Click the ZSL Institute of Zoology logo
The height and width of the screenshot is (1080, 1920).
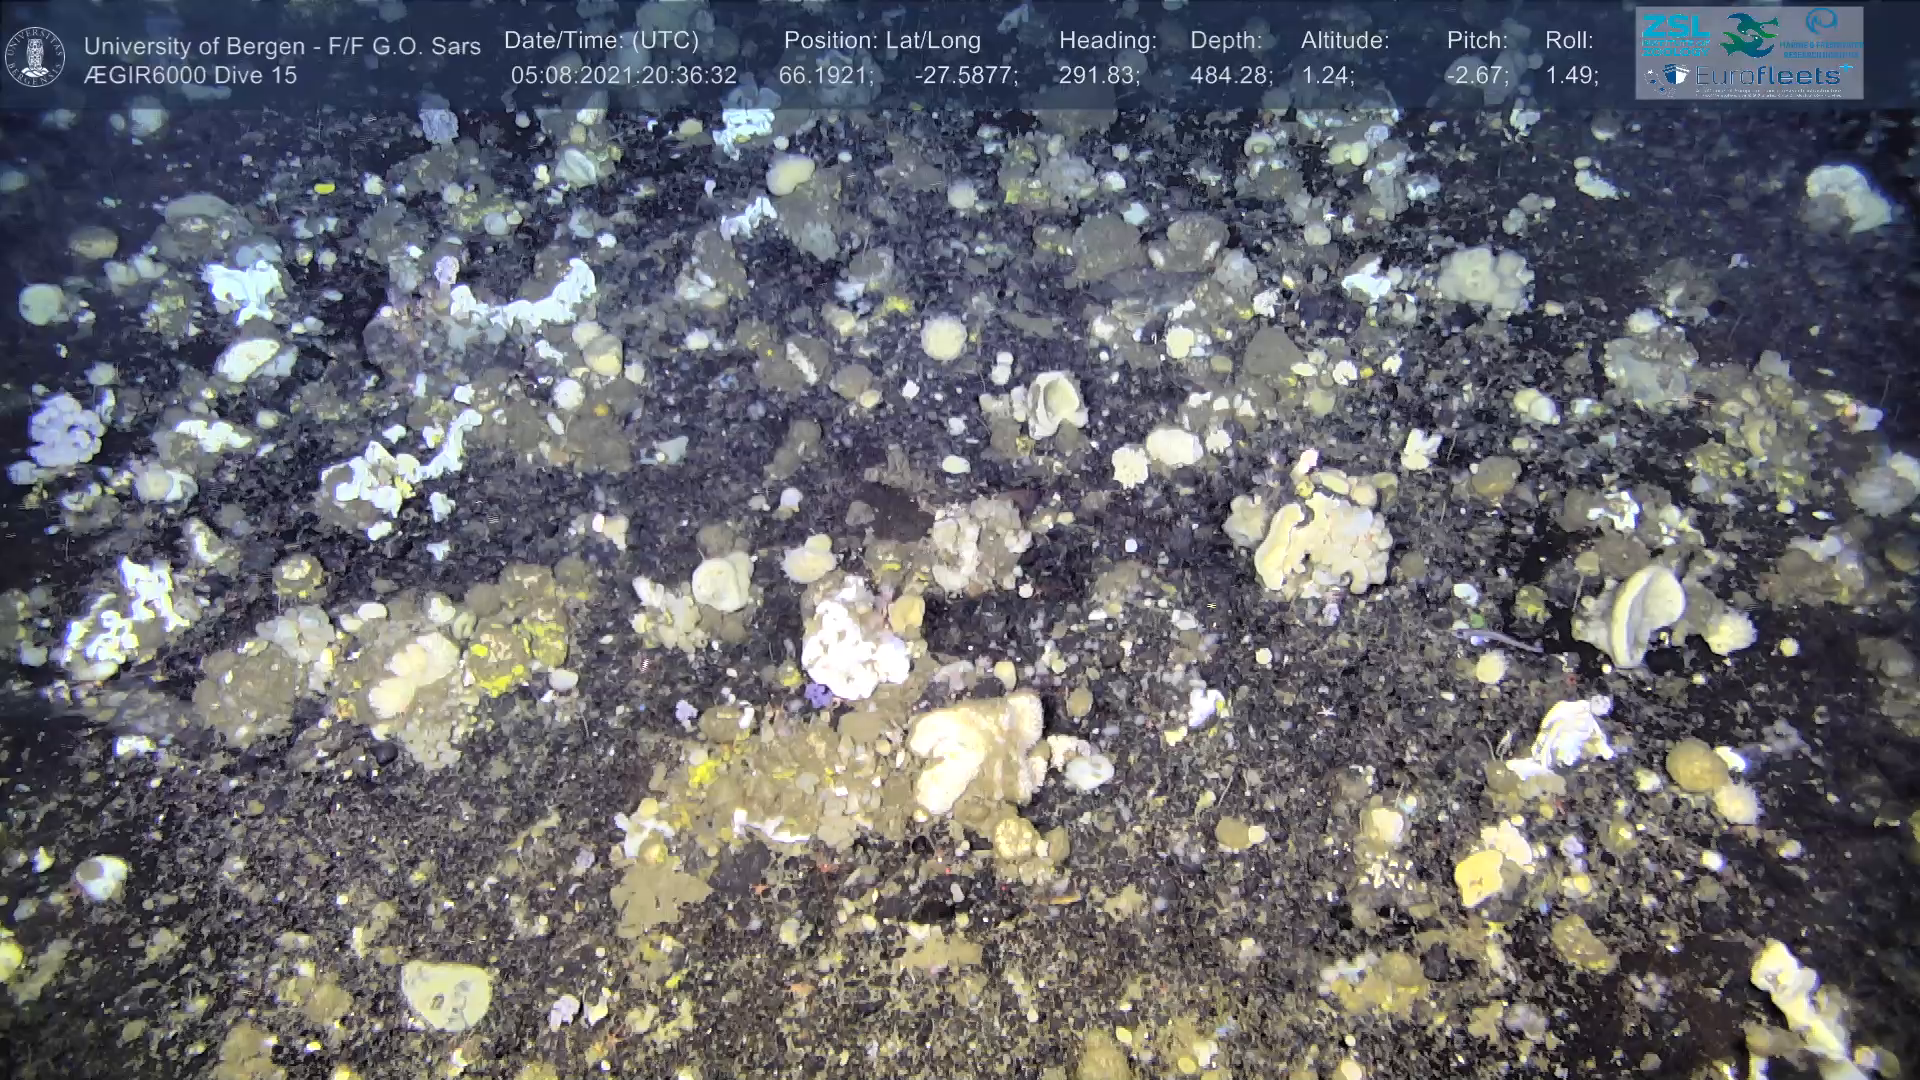click(1675, 36)
